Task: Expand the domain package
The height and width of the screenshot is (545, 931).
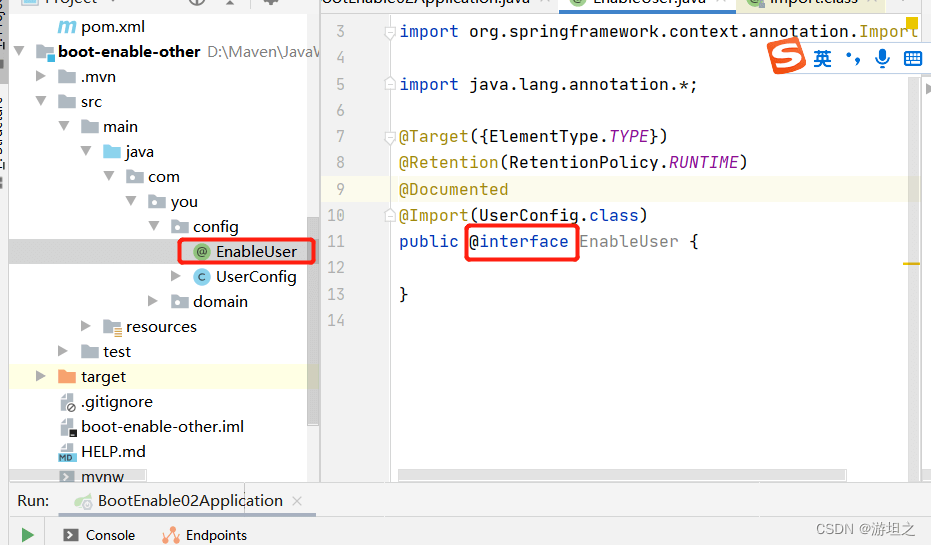Action: [153, 300]
